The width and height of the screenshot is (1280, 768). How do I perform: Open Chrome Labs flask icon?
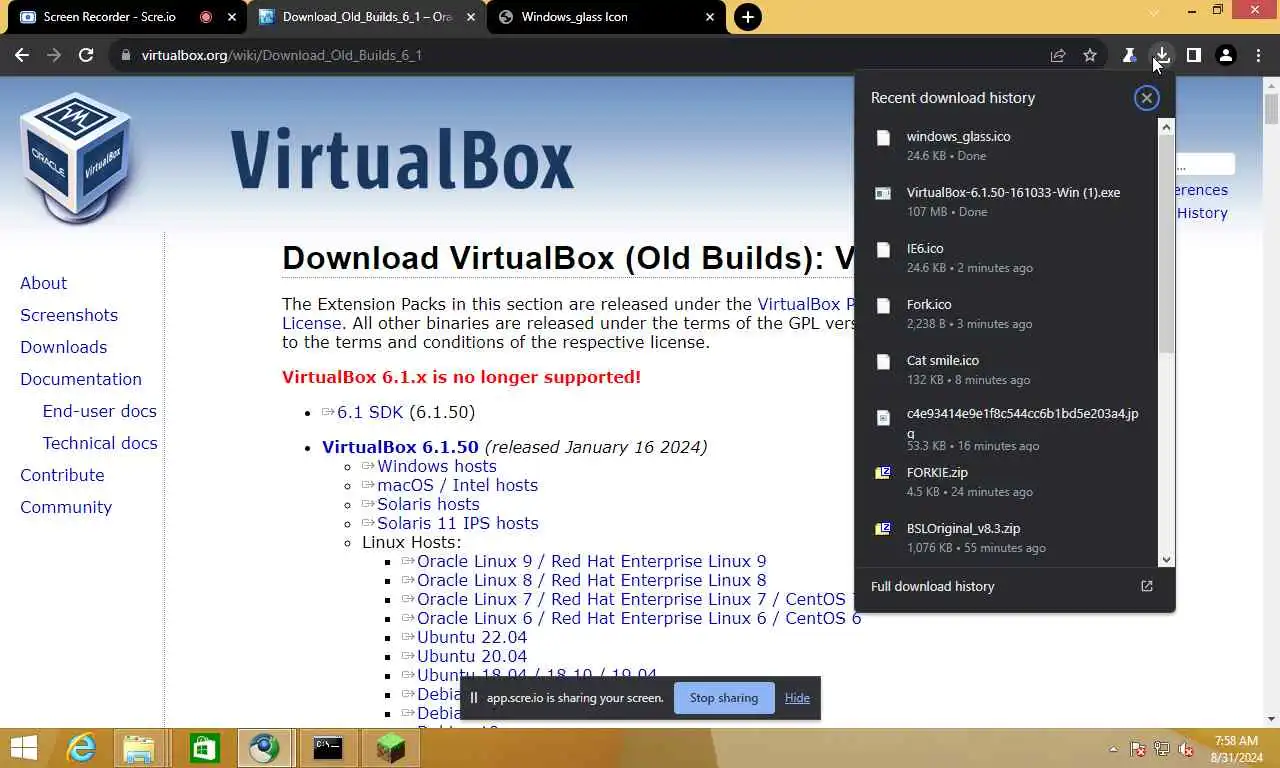click(x=1129, y=55)
